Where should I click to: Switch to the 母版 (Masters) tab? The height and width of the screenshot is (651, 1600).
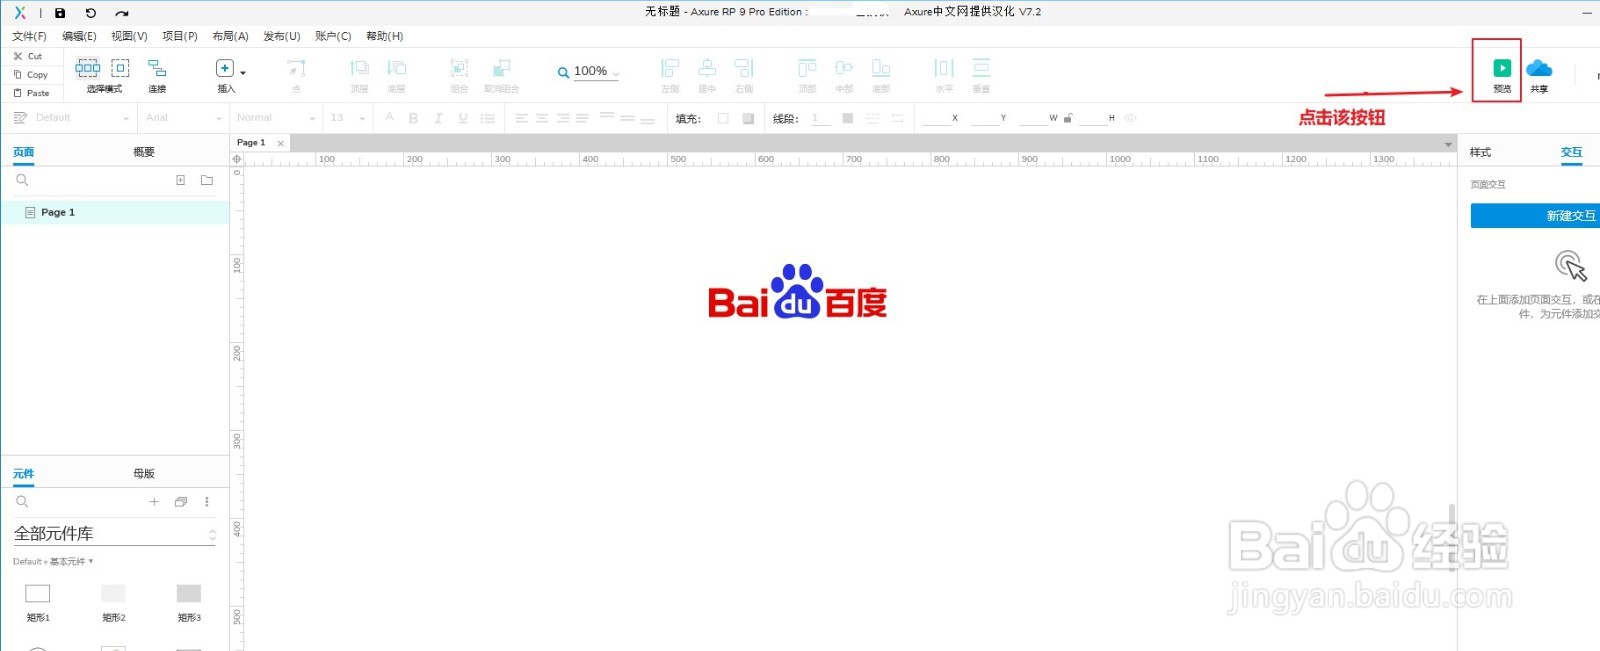(x=144, y=474)
